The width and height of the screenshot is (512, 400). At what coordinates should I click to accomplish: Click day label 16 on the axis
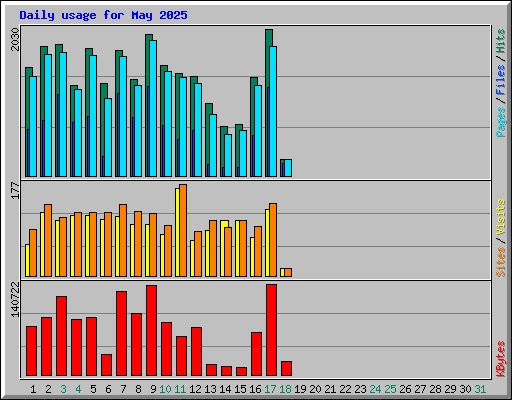click(x=255, y=389)
